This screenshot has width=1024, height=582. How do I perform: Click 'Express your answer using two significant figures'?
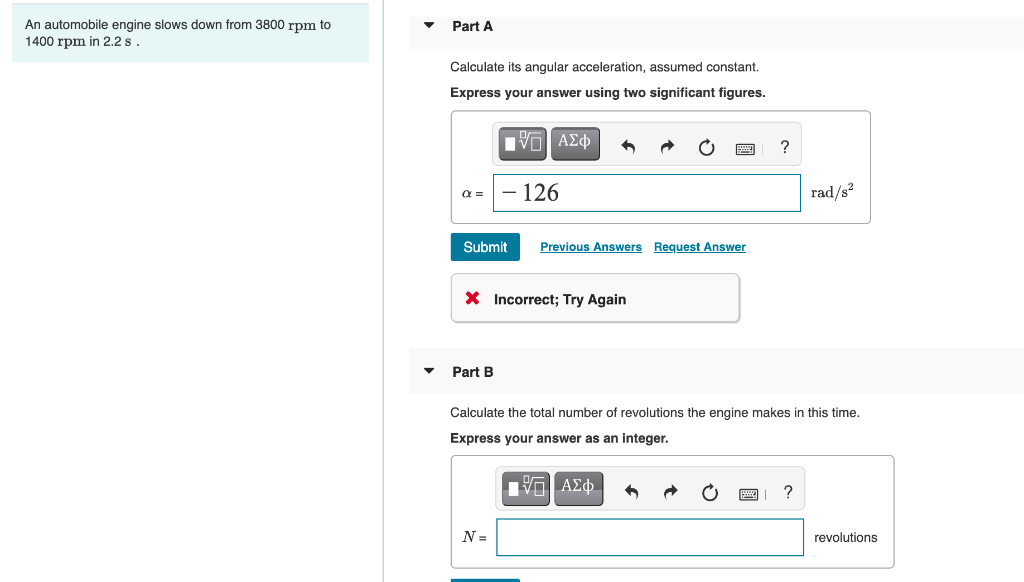click(x=607, y=93)
